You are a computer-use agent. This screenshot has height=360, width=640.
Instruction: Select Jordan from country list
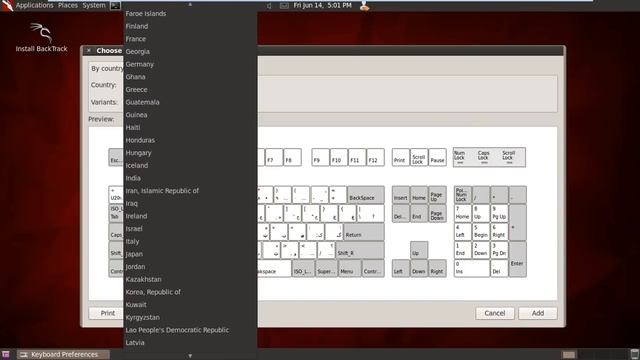[x=190, y=267]
